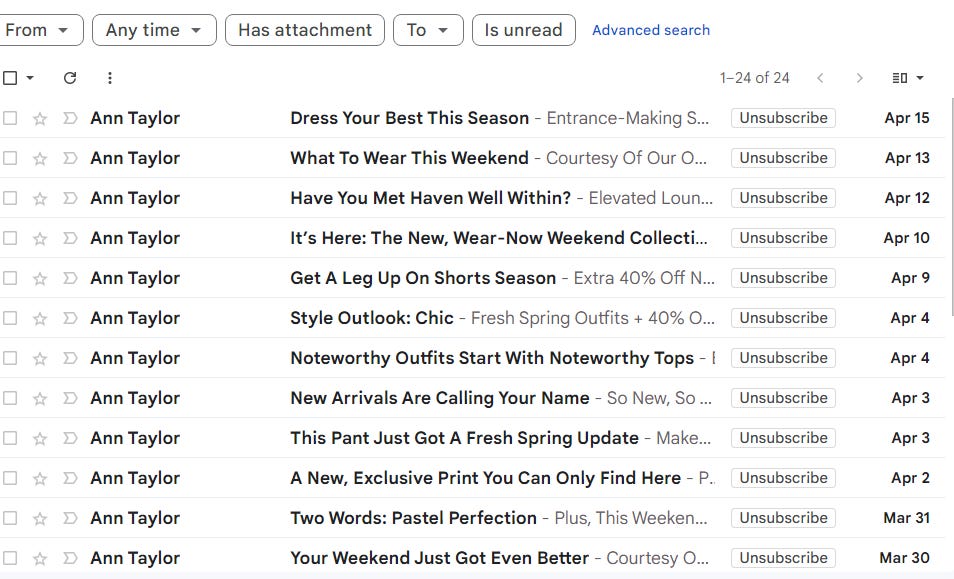Screen dimensions: 954x579
Task: Star the What To Wear This Weekend email
Action: click(40, 158)
